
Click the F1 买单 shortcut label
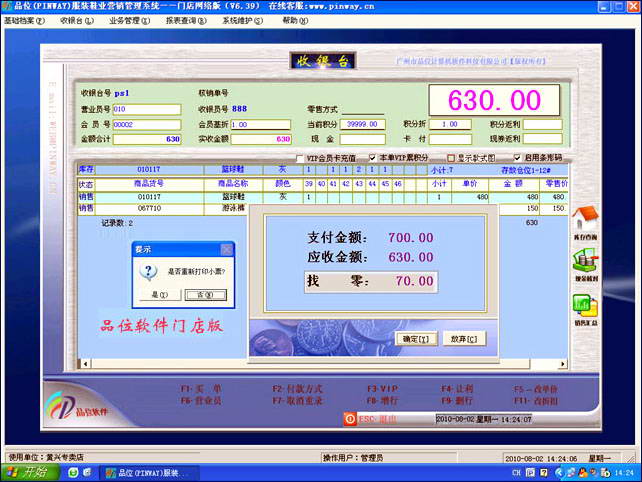(201, 389)
